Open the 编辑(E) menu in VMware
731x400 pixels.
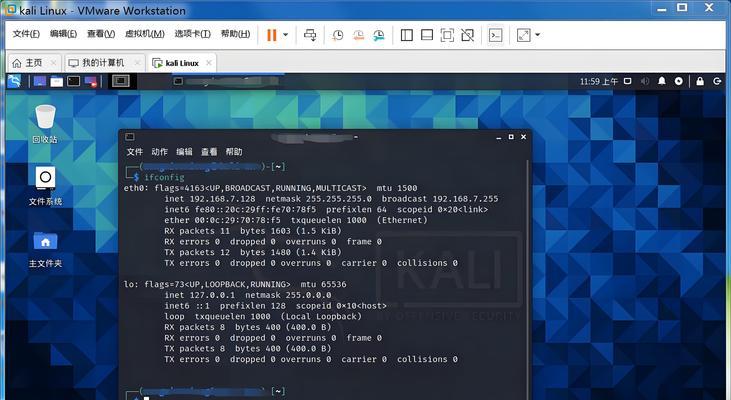pyautogui.click(x=63, y=34)
